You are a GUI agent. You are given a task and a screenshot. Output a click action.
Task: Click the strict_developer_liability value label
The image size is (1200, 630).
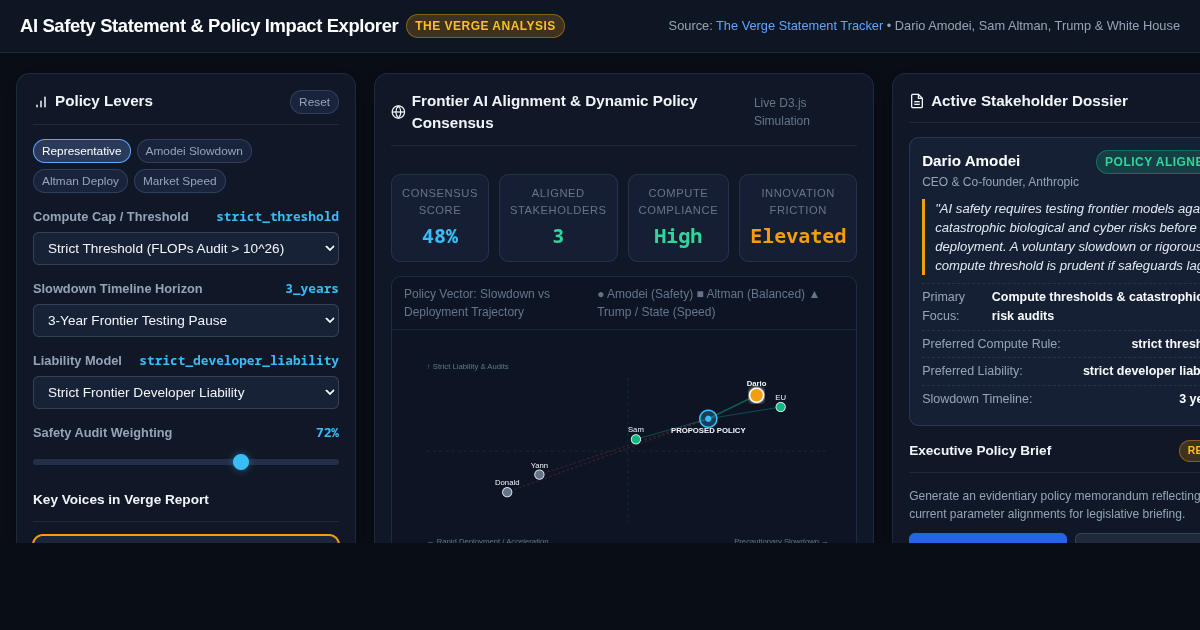coord(239,361)
